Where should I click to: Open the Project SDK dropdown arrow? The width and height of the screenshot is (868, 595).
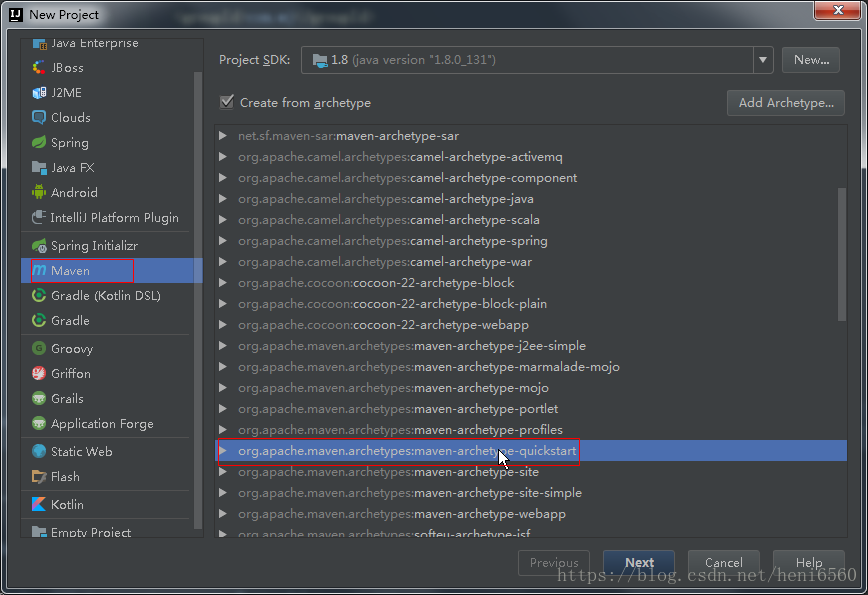763,60
